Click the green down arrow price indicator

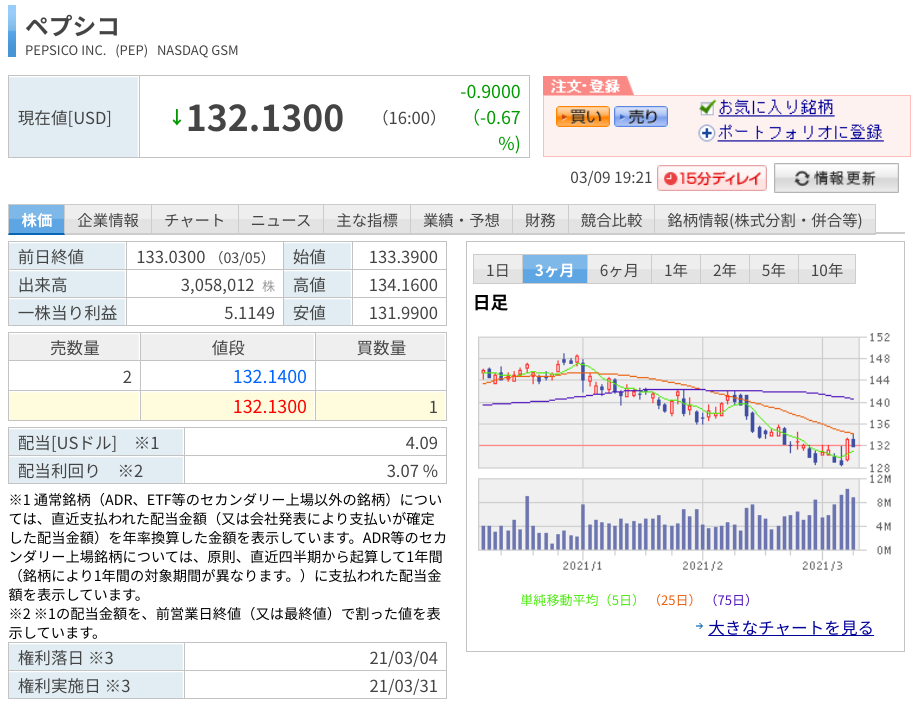176,118
